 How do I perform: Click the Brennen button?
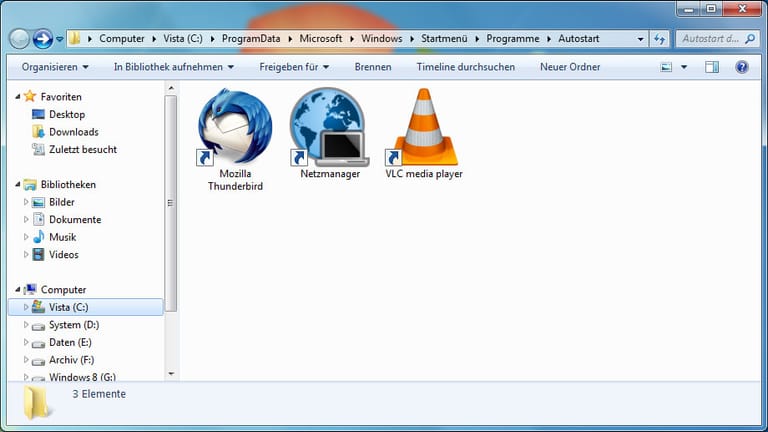pos(373,67)
